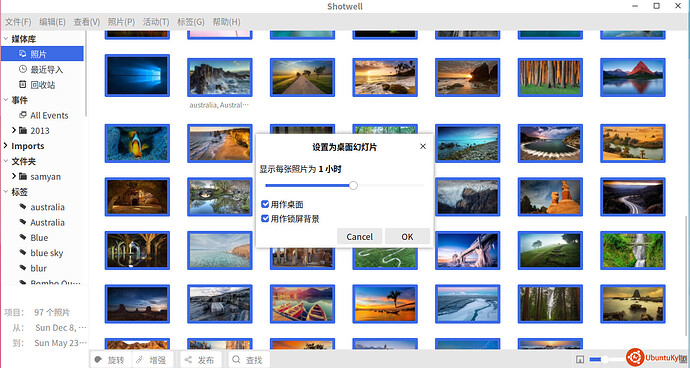Click the 2013 folder icon
This screenshot has height=368, width=690.
[23, 130]
